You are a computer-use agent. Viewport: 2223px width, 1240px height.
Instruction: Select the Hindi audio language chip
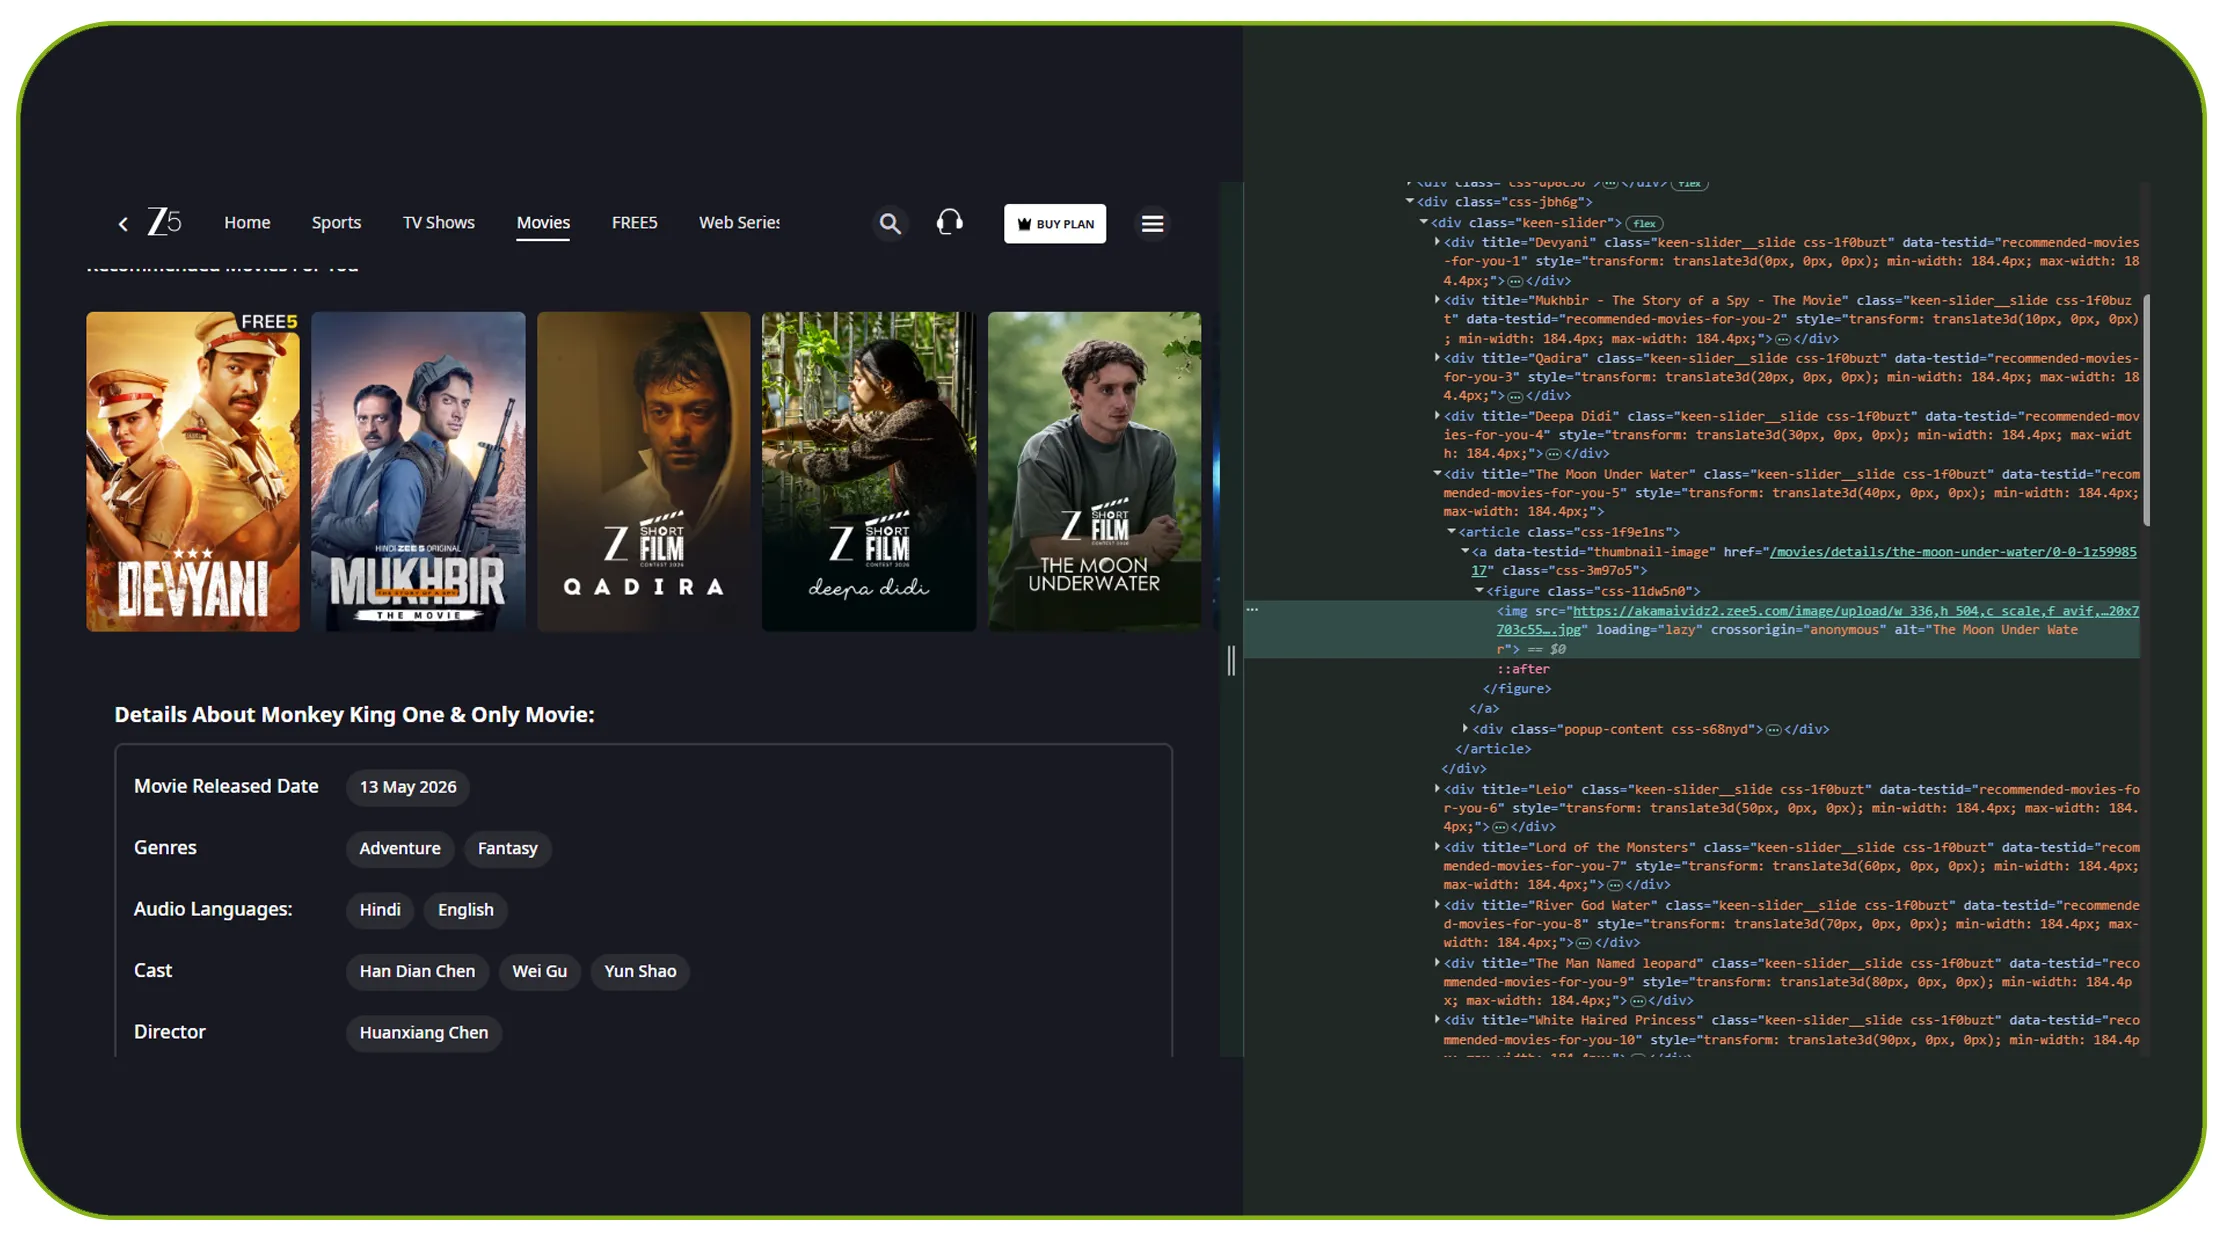coord(380,909)
